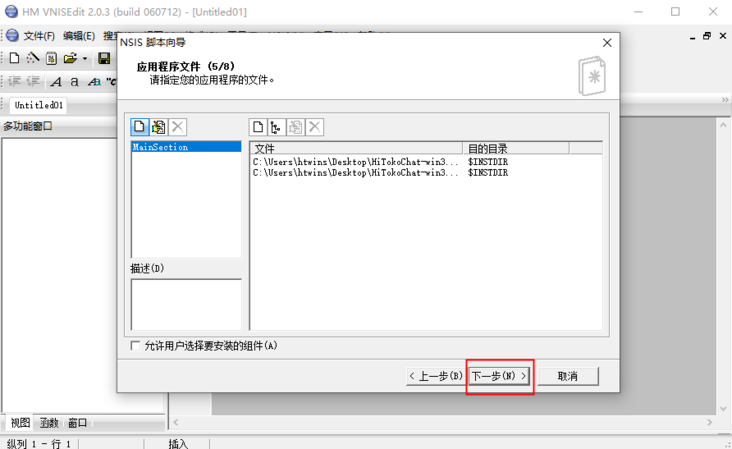Click the horizontal scrollbar left arrow

click(x=176, y=422)
